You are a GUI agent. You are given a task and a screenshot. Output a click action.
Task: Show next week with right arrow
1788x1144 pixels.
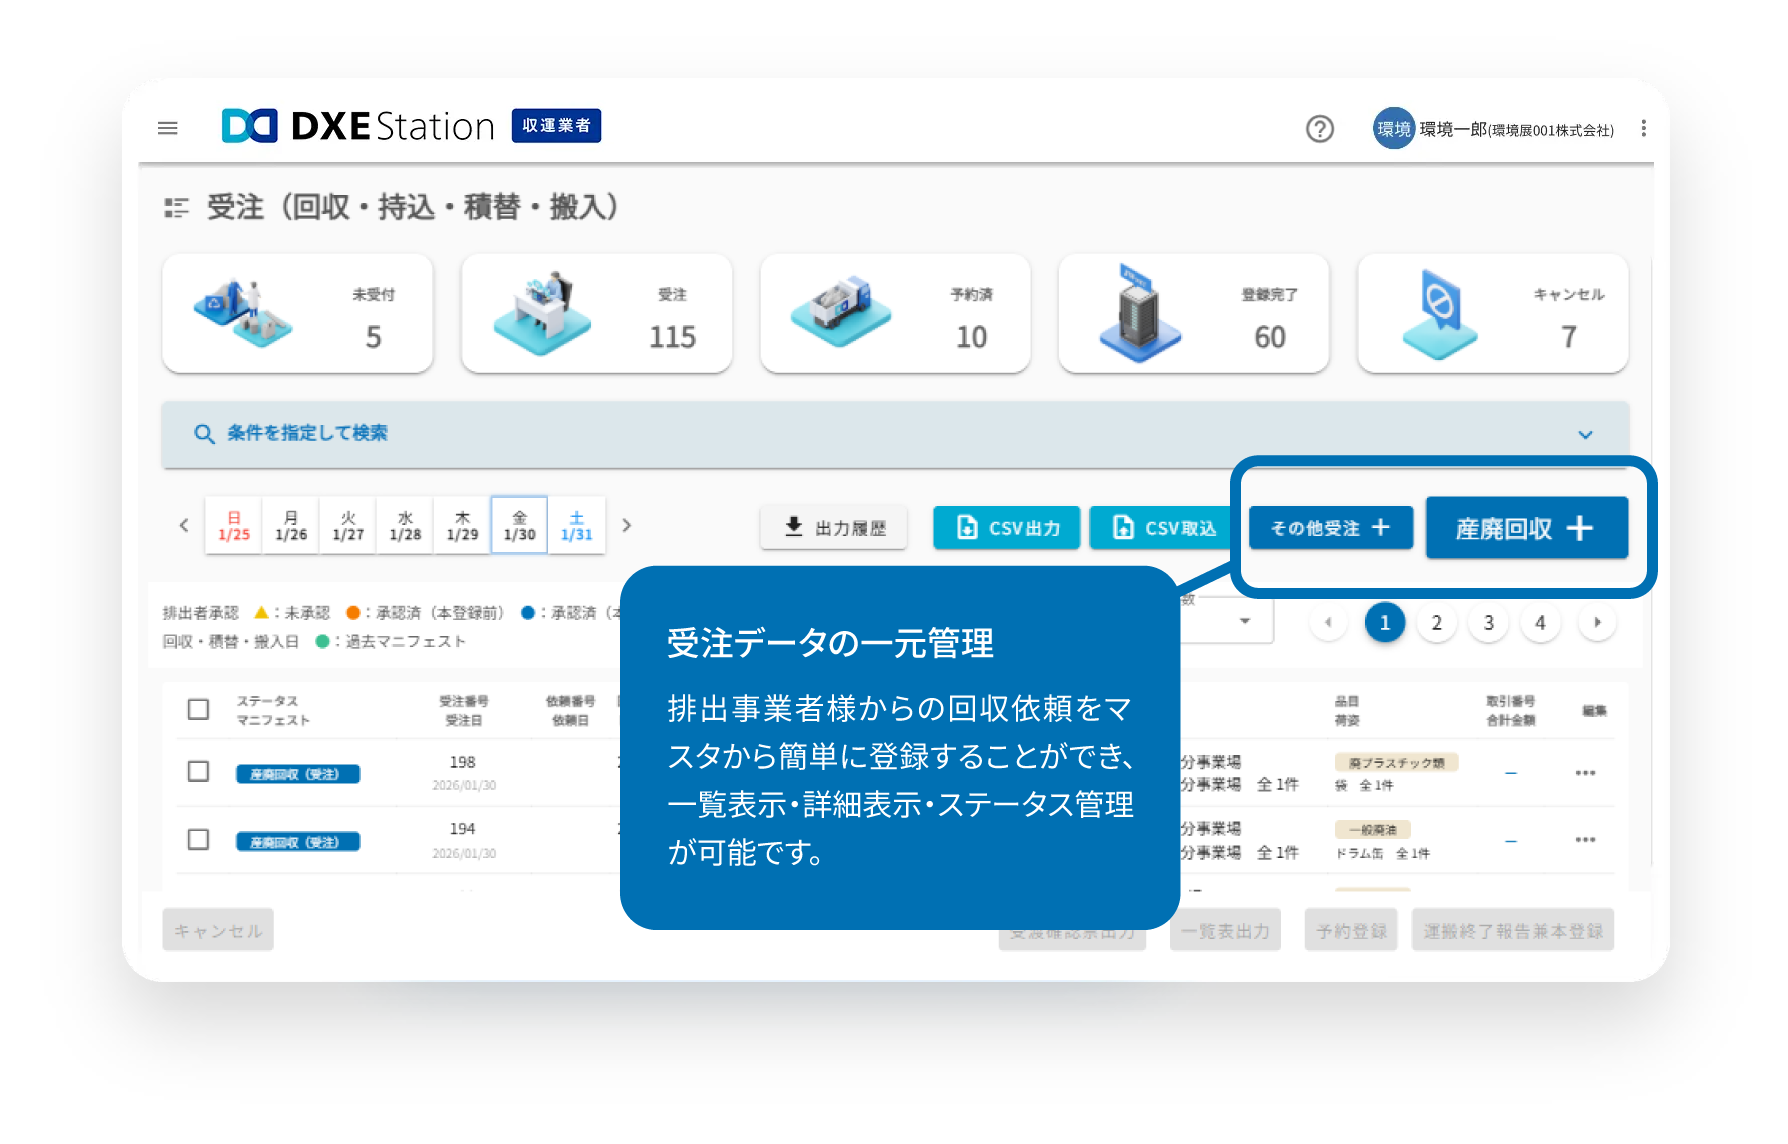[x=627, y=525]
